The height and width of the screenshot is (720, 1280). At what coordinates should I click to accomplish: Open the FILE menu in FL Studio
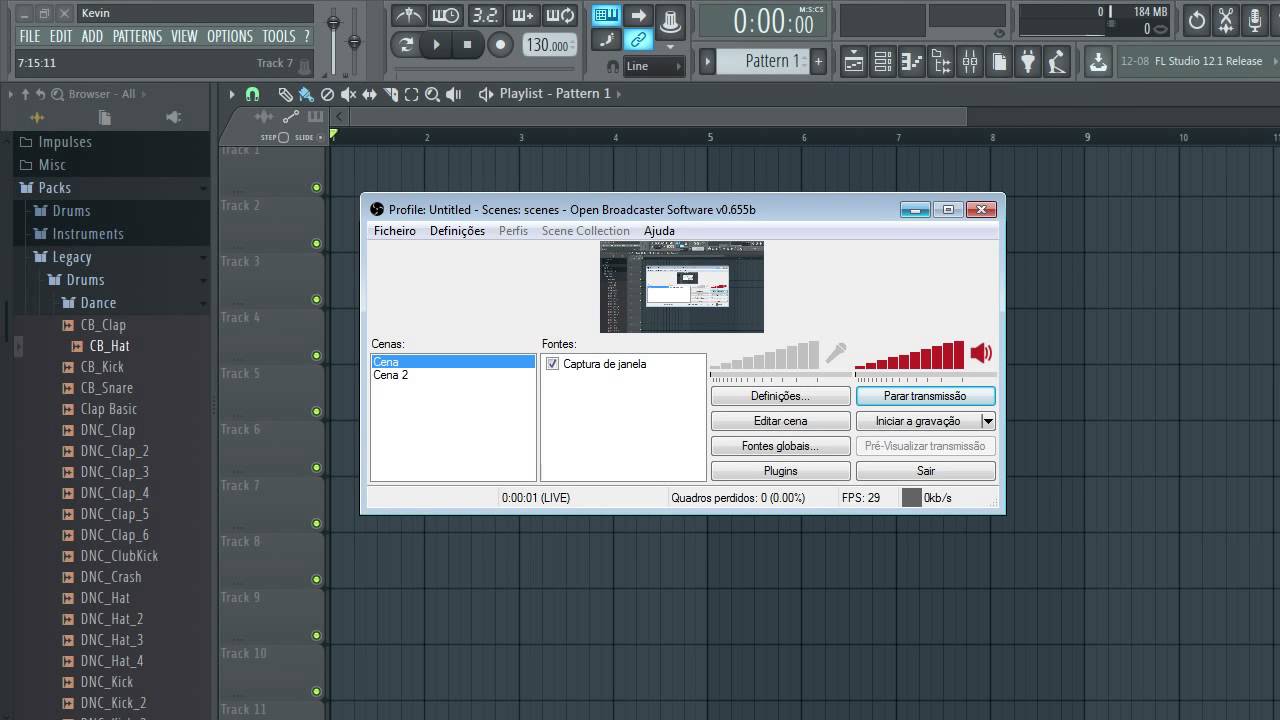(x=30, y=36)
